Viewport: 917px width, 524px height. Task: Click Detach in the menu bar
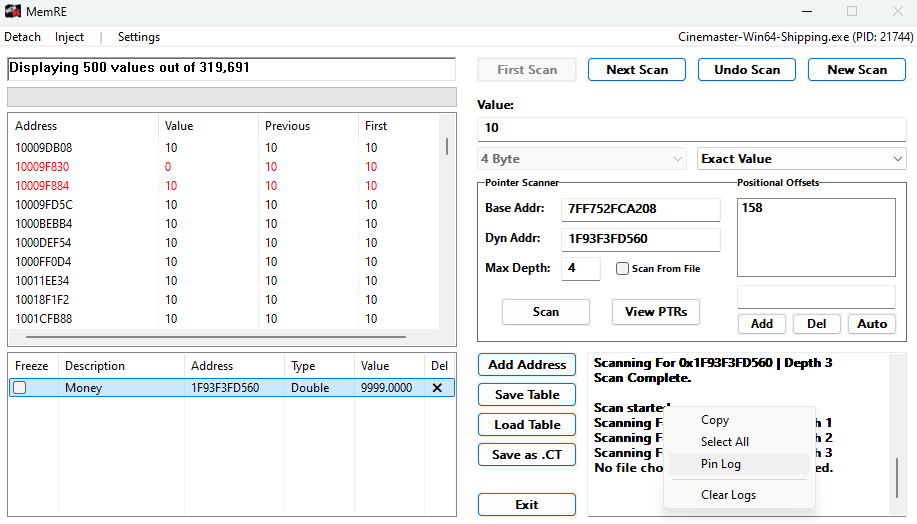pyautogui.click(x=23, y=37)
